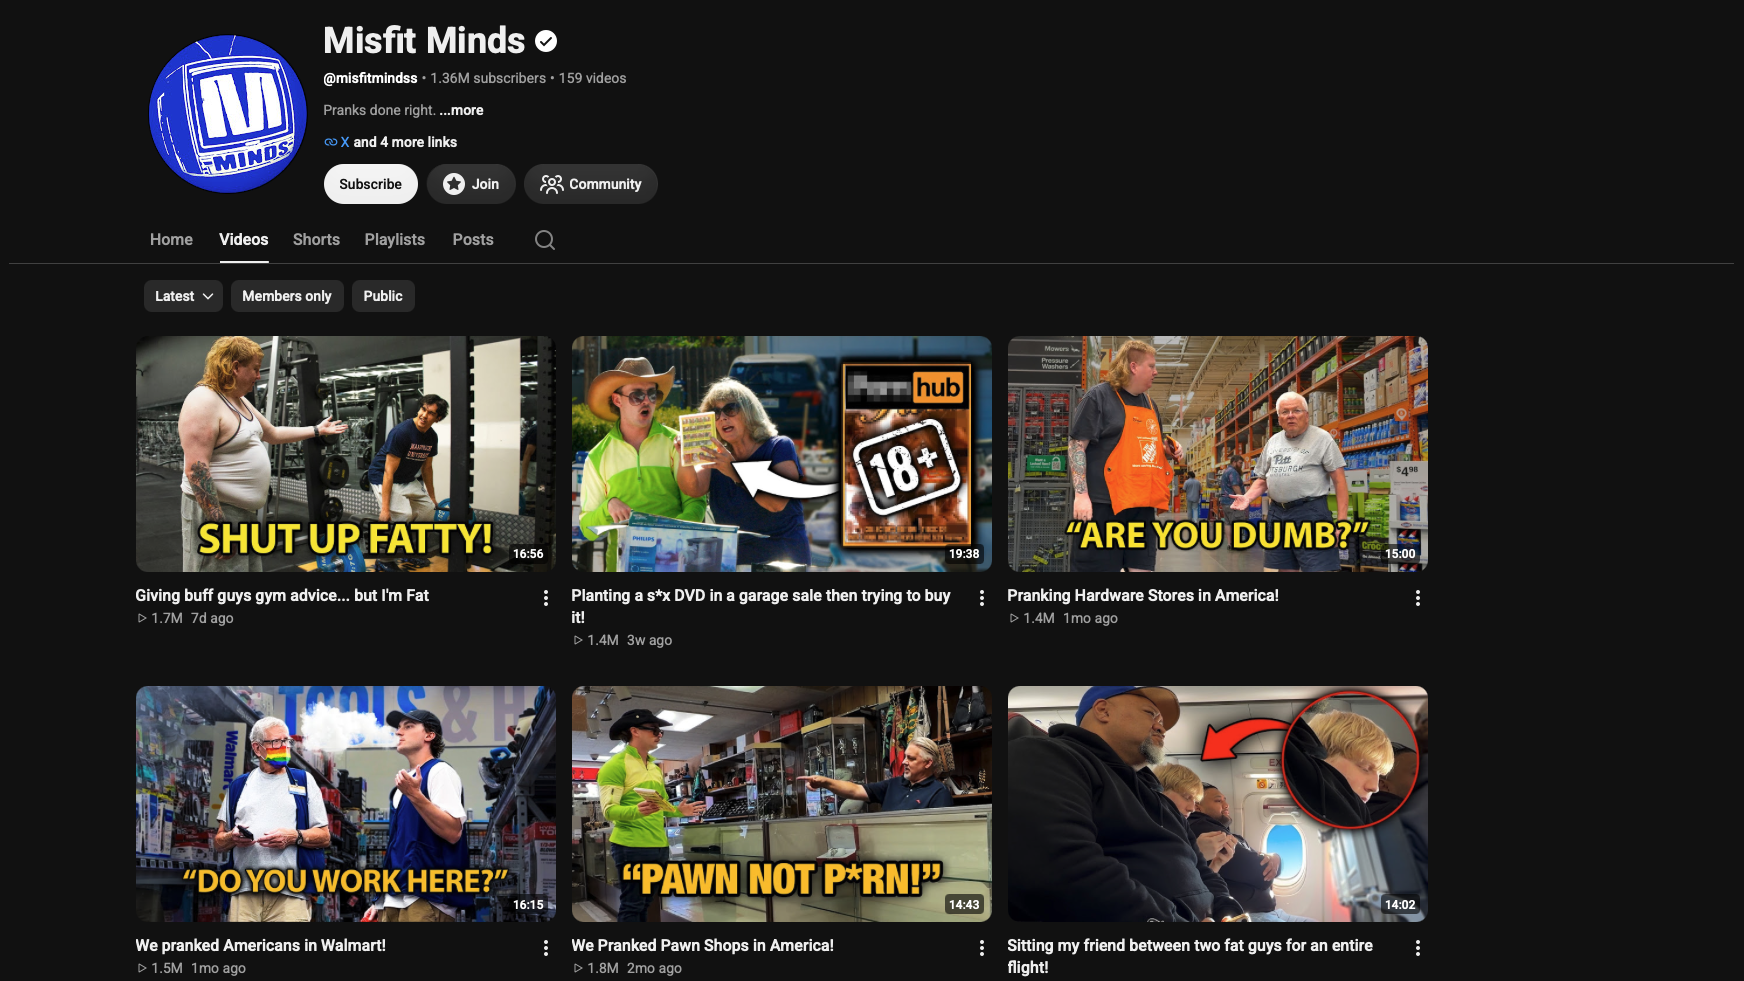Click the '1.8M 2mo ago' view count text
Screen dimensions: 1744x981
(627, 968)
